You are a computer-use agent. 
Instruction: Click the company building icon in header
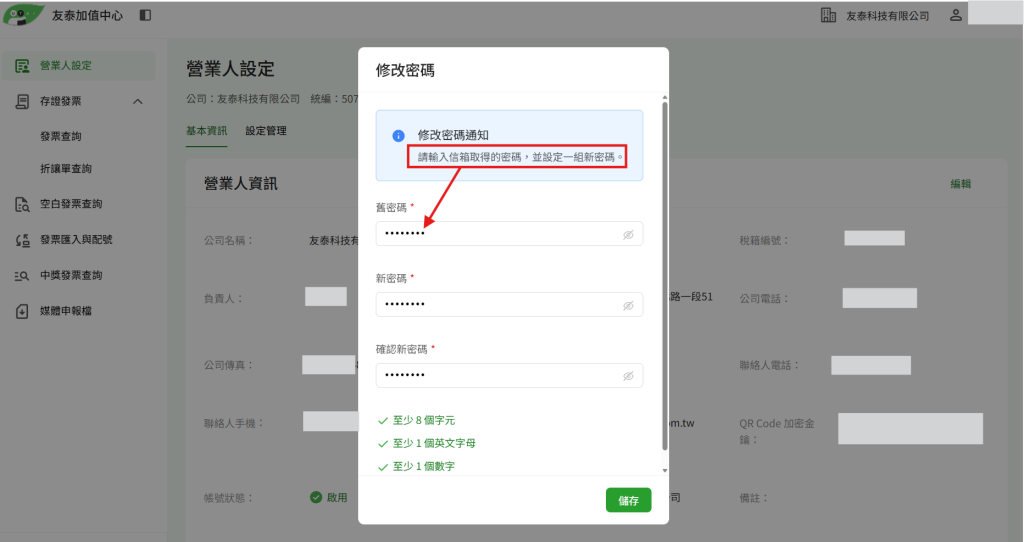pos(828,15)
